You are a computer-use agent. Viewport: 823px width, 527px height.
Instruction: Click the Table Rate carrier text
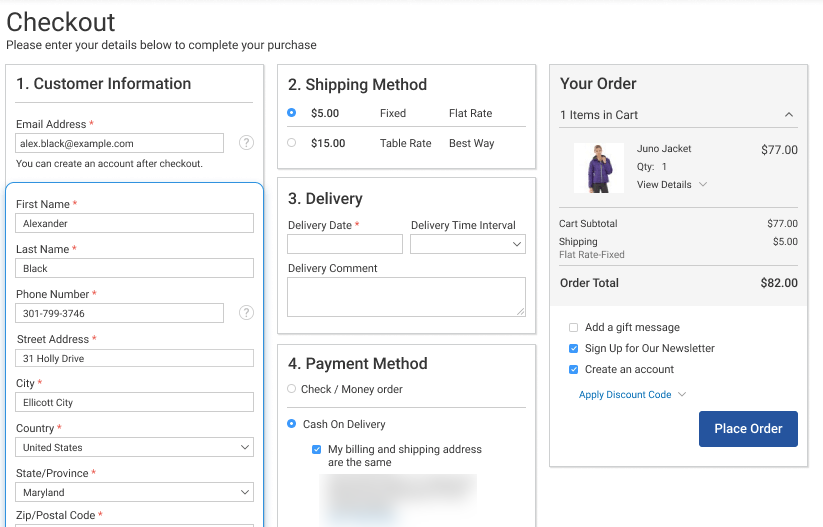(x=406, y=143)
